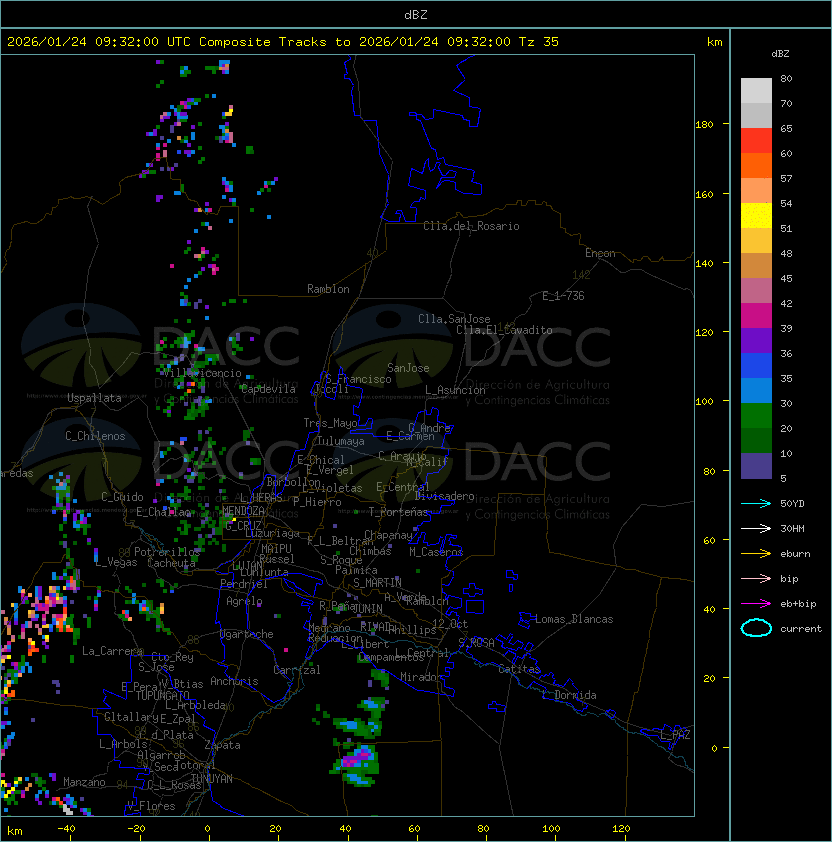
Task: Click the magenta-core storm cell south of Mirador
Action: [x=358, y=764]
